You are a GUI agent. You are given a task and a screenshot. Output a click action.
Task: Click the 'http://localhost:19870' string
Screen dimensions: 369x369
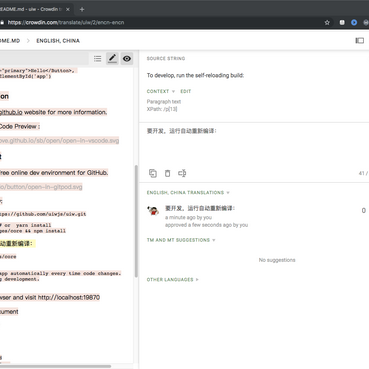tap(69, 297)
